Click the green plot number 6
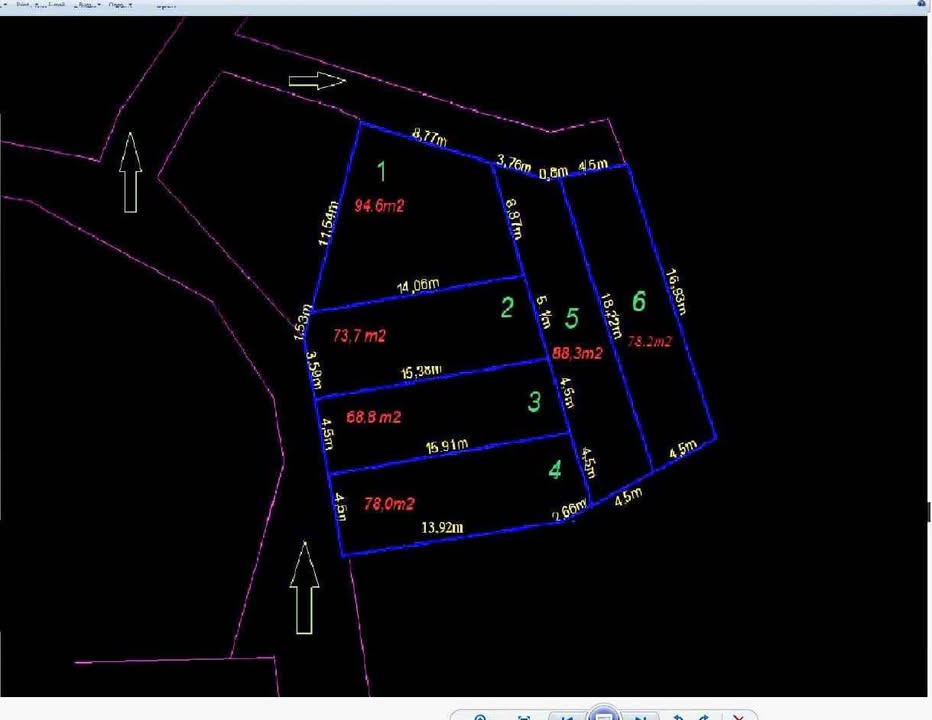Screen dimensions: 932x720 point(639,300)
